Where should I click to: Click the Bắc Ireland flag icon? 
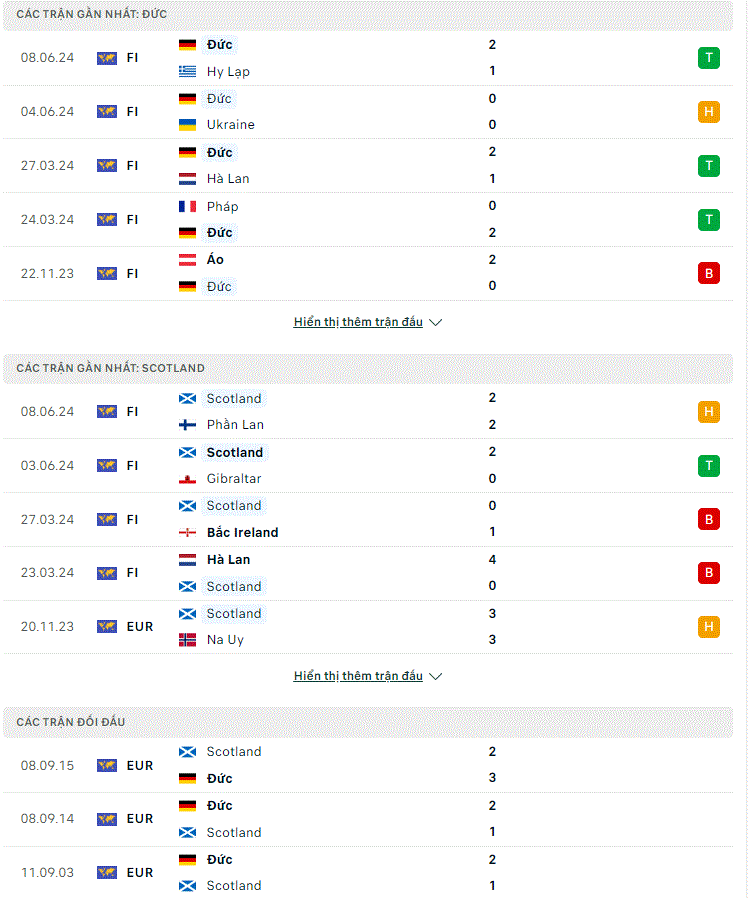(187, 533)
